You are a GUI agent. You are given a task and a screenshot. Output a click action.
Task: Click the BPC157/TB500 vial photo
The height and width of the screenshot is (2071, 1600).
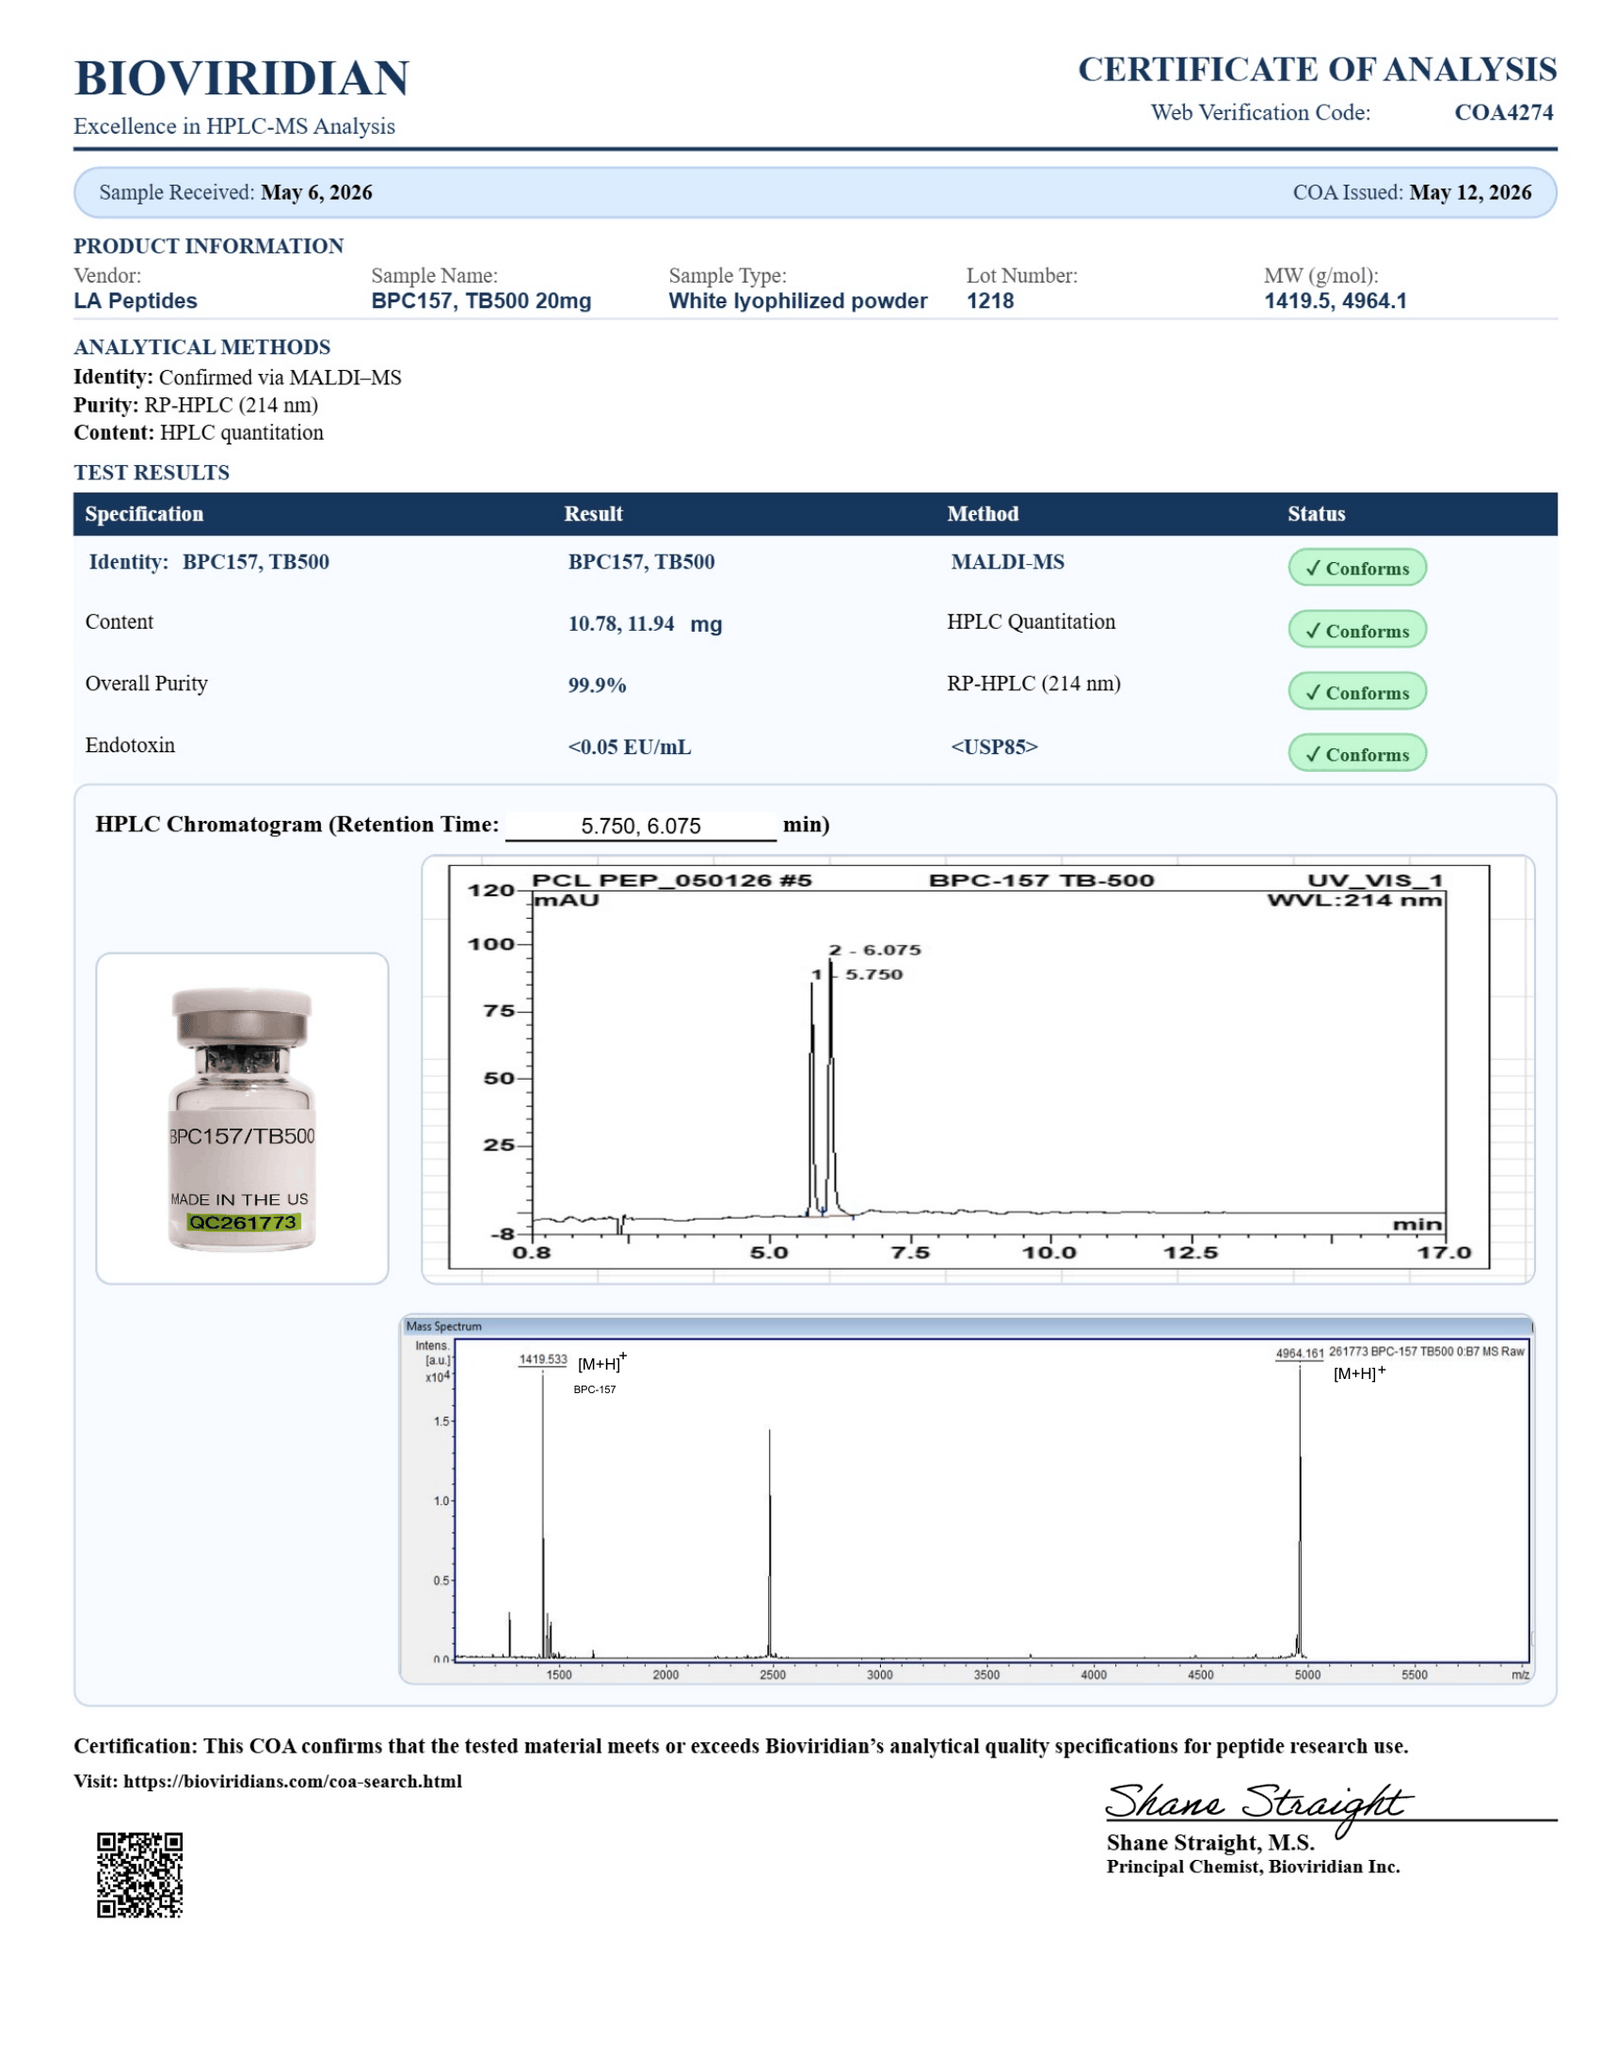click(x=241, y=1118)
